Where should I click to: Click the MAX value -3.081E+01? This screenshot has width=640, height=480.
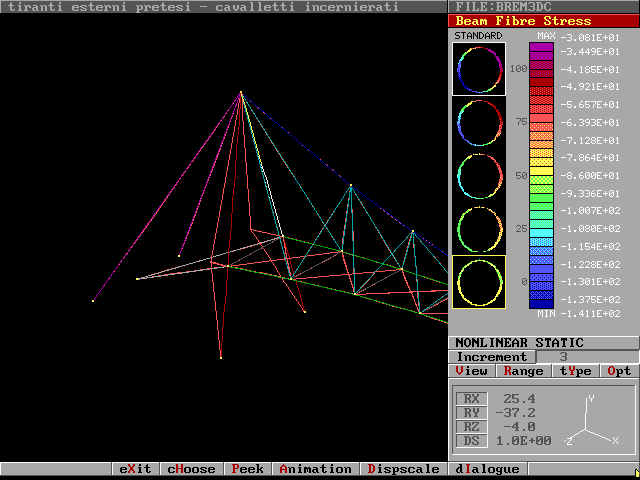click(590, 38)
